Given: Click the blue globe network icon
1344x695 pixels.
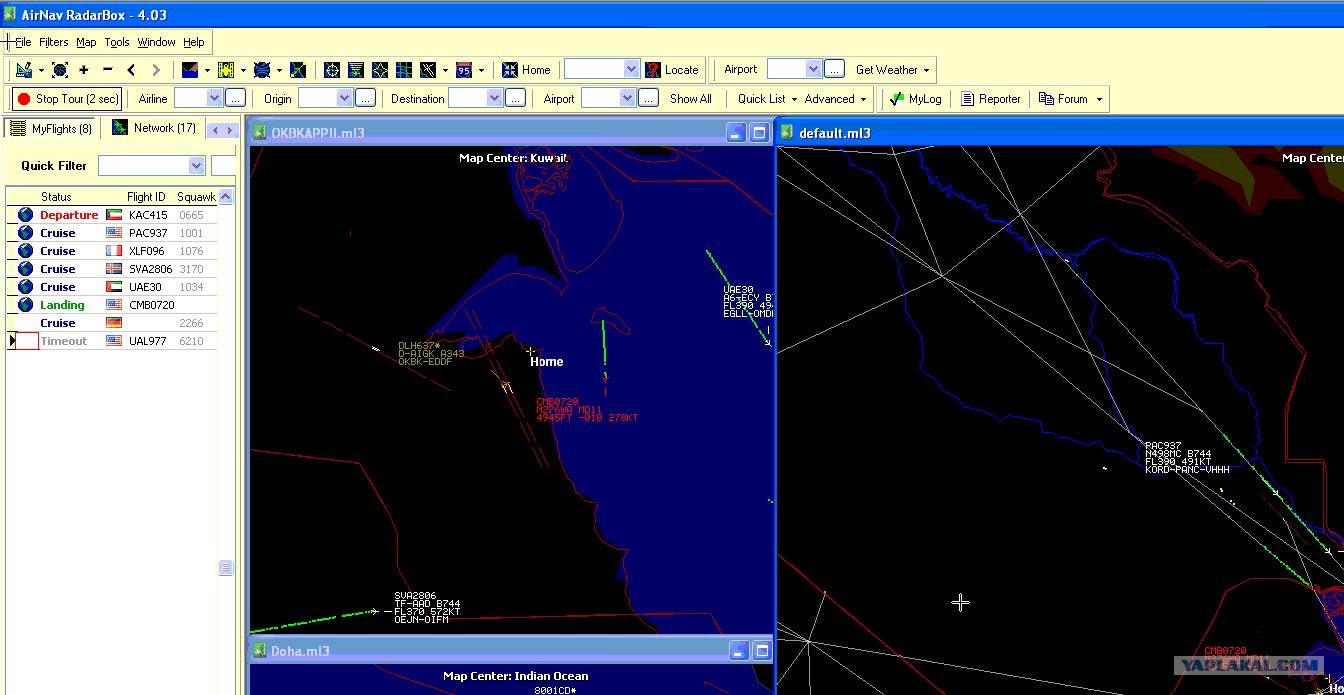Looking at the screenshot, I should [x=262, y=70].
